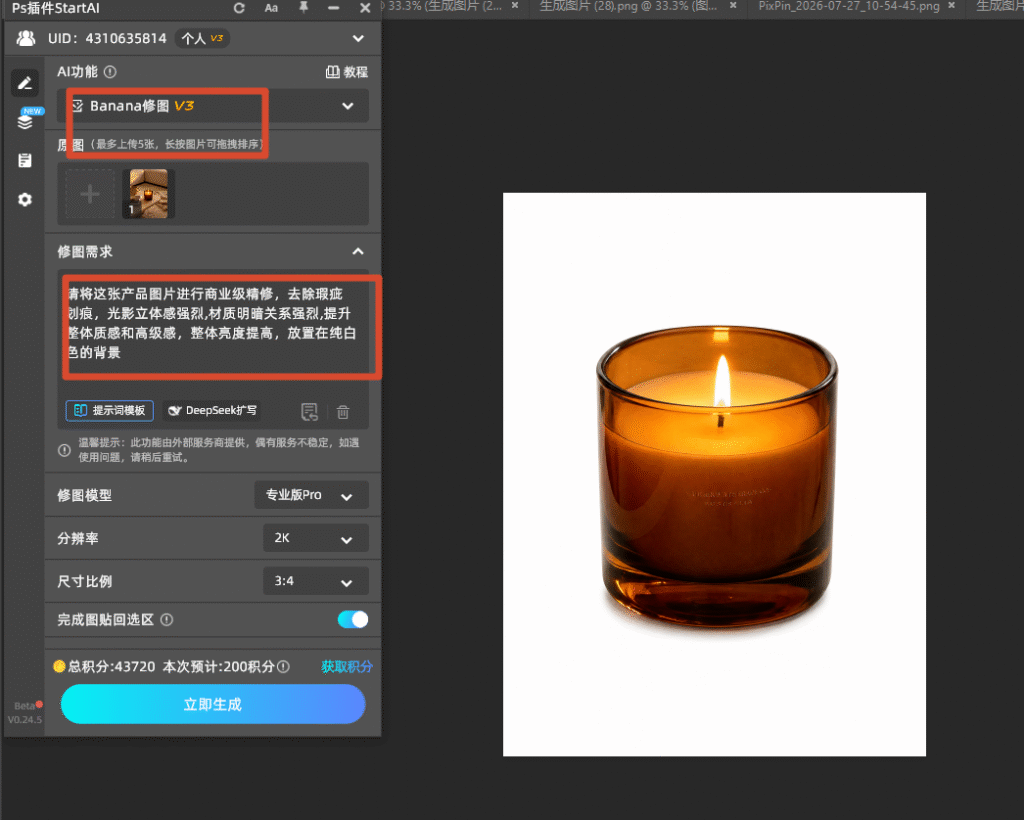1024x820 pixels.
Task: Close the 生成图片 (28).png tab
Action: 733,5
